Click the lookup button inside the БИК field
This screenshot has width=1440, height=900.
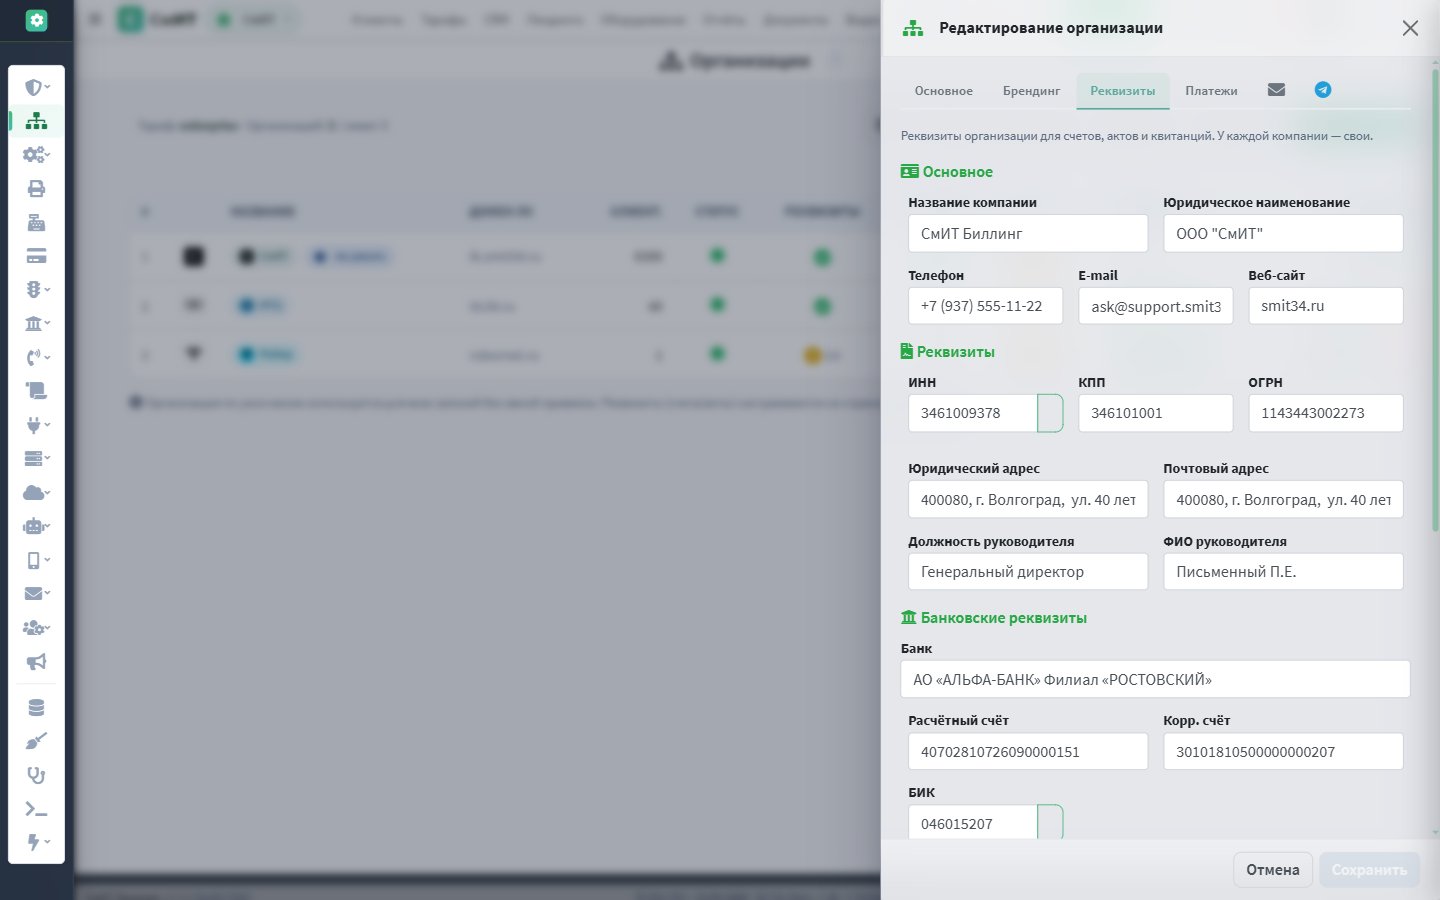(1050, 823)
